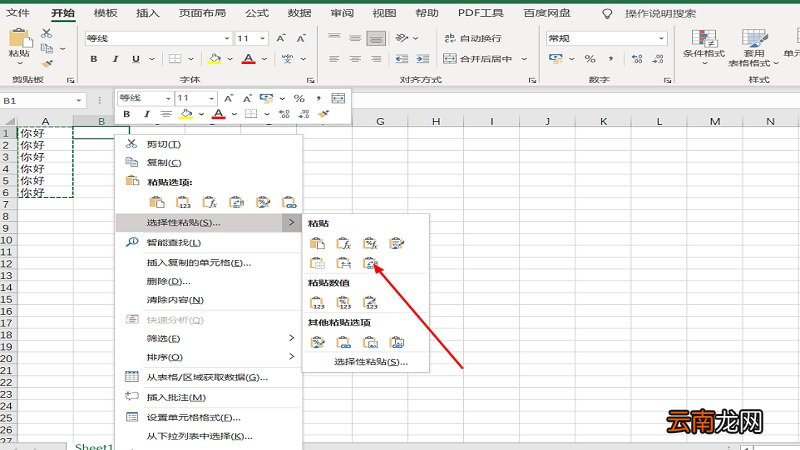Open 选择性粘贴(S)... at the submenu bottom
The width and height of the screenshot is (800, 450).
tap(370, 362)
